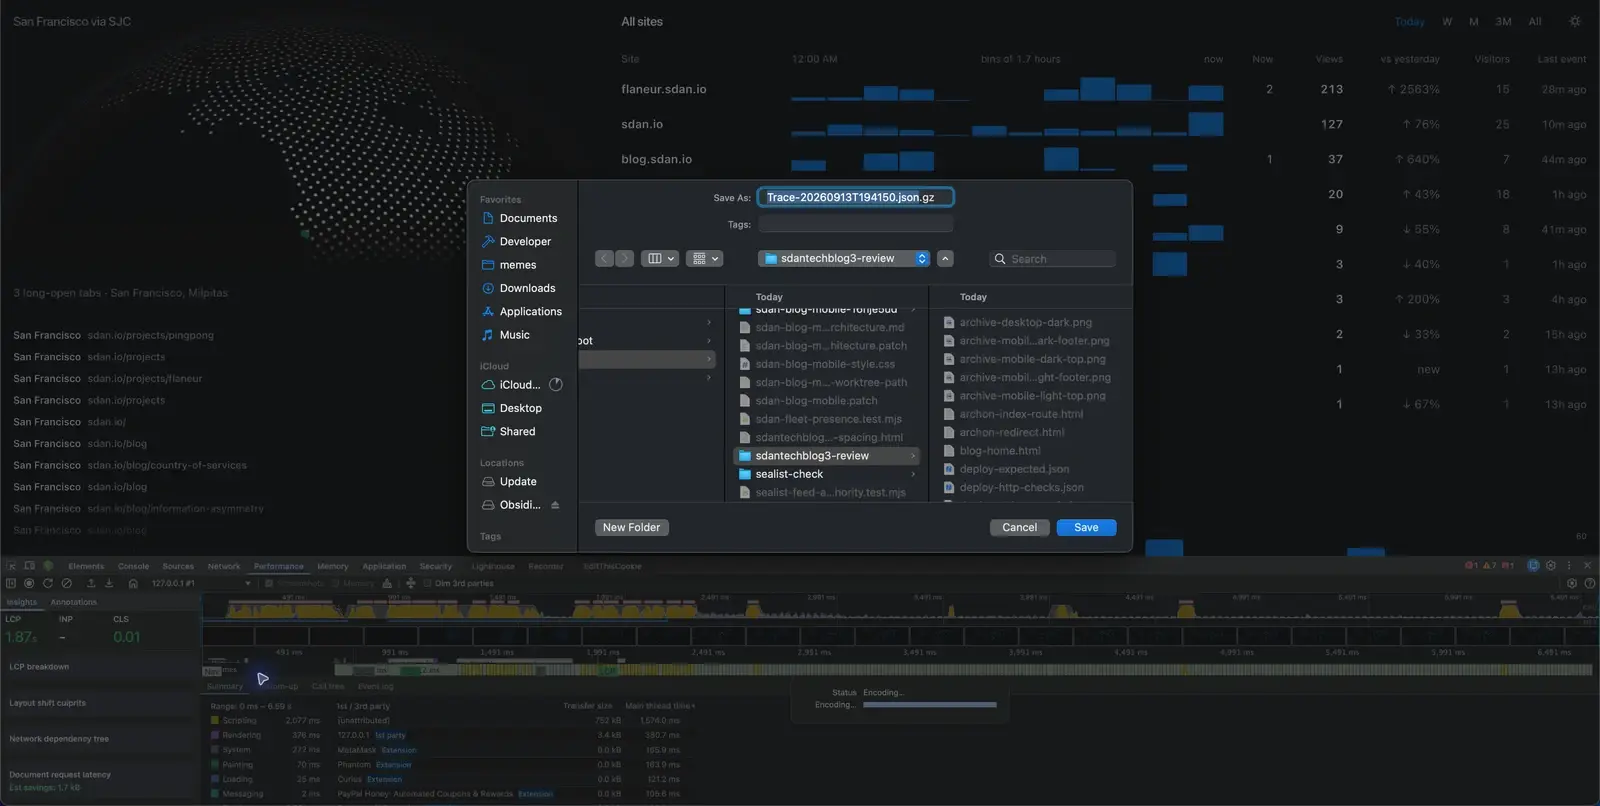Viewport: 1600px width, 806px height.
Task: Select Event log tab
Action: coord(376,686)
